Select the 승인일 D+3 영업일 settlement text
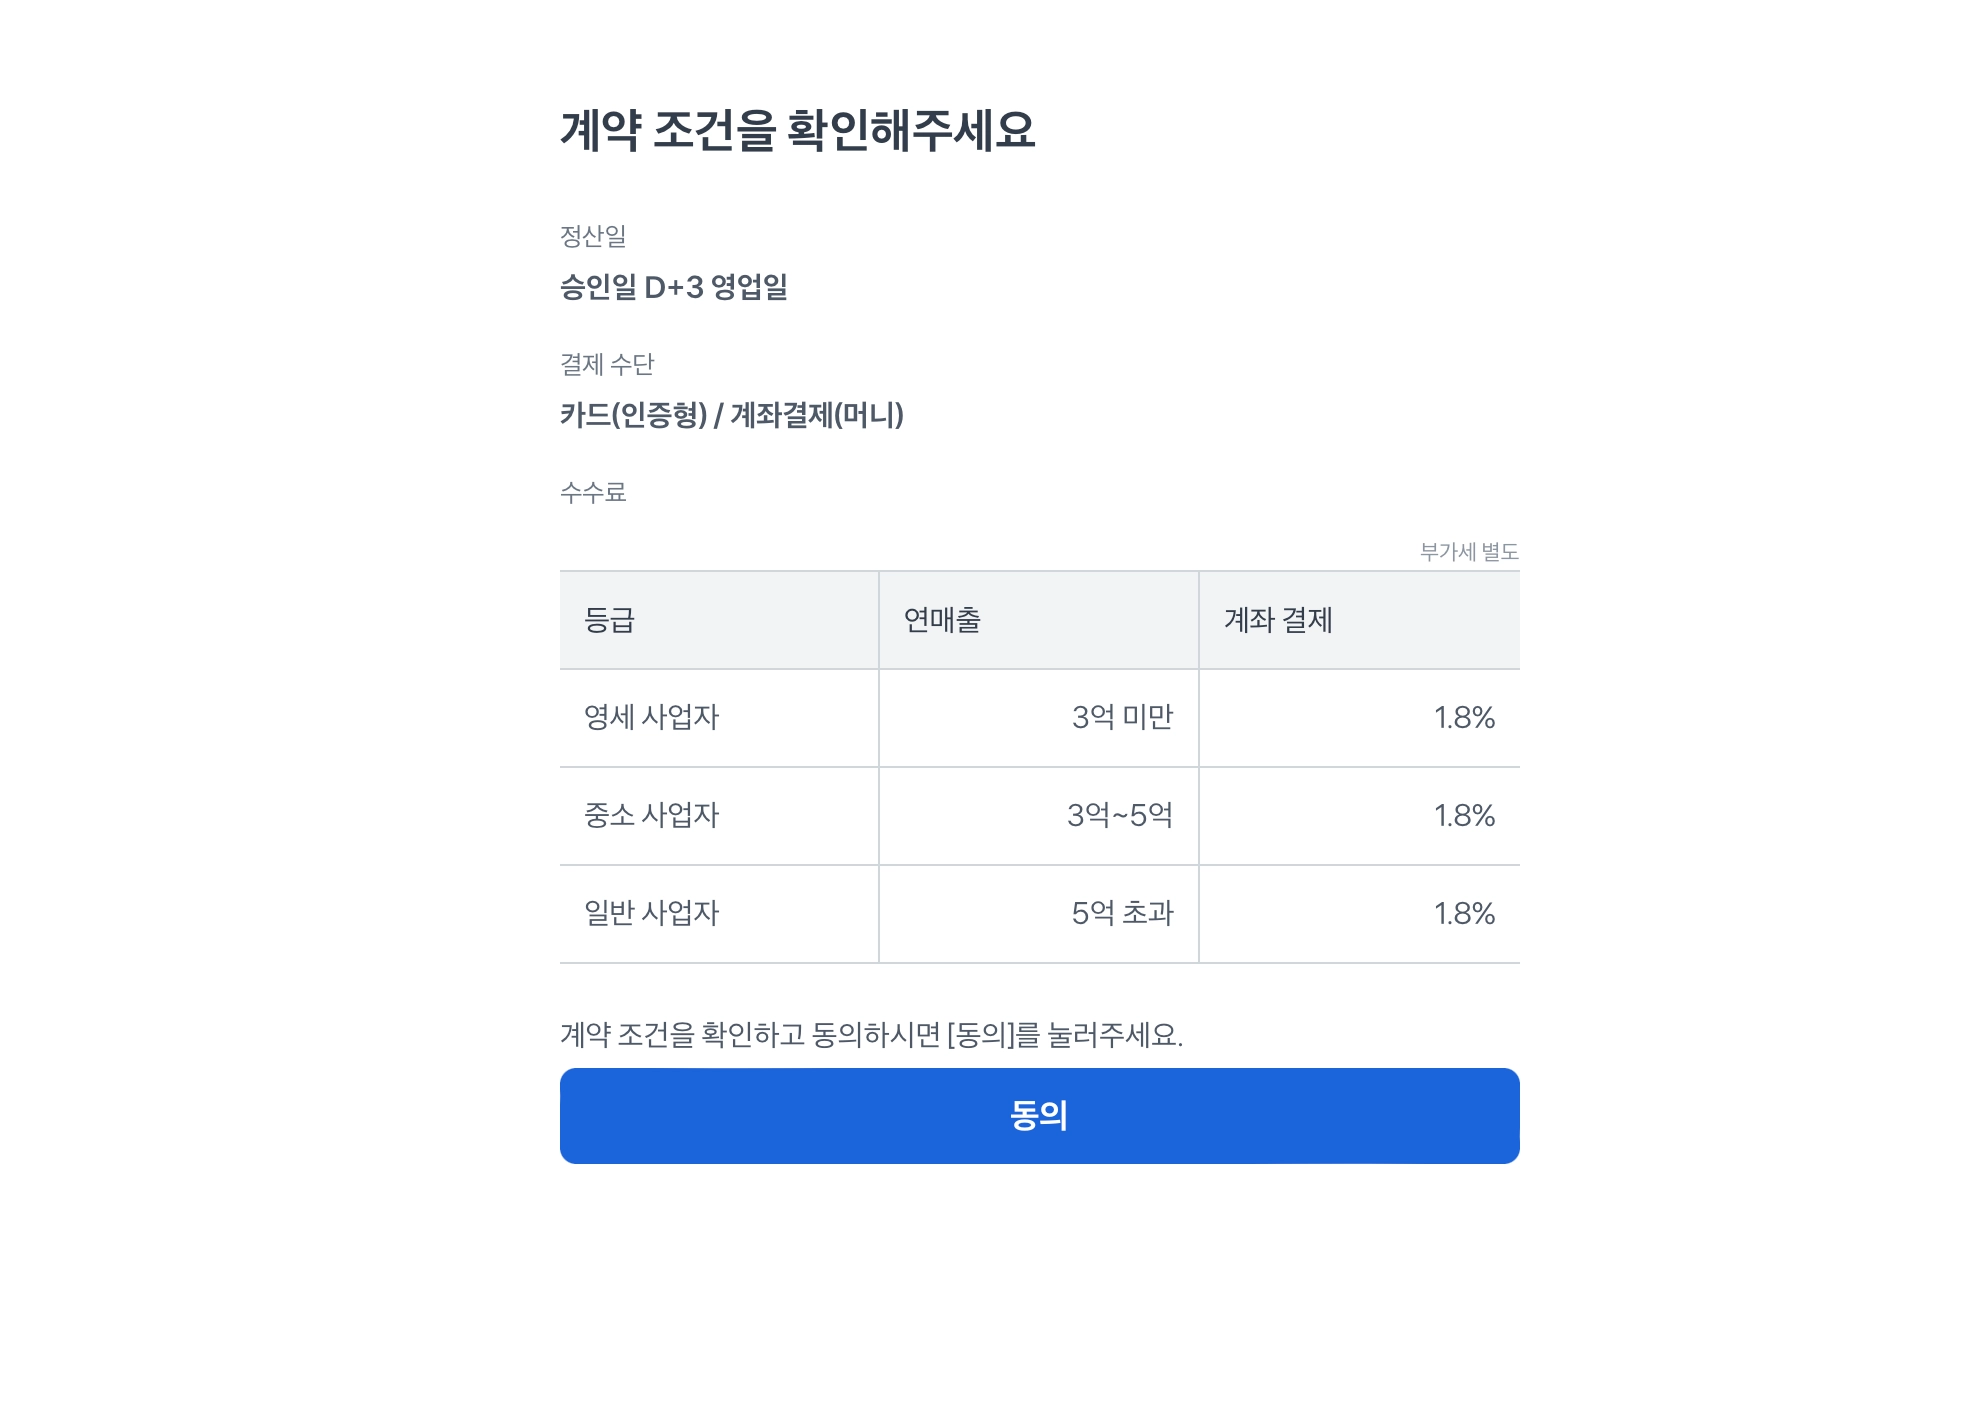The width and height of the screenshot is (1966, 1426). tap(673, 288)
